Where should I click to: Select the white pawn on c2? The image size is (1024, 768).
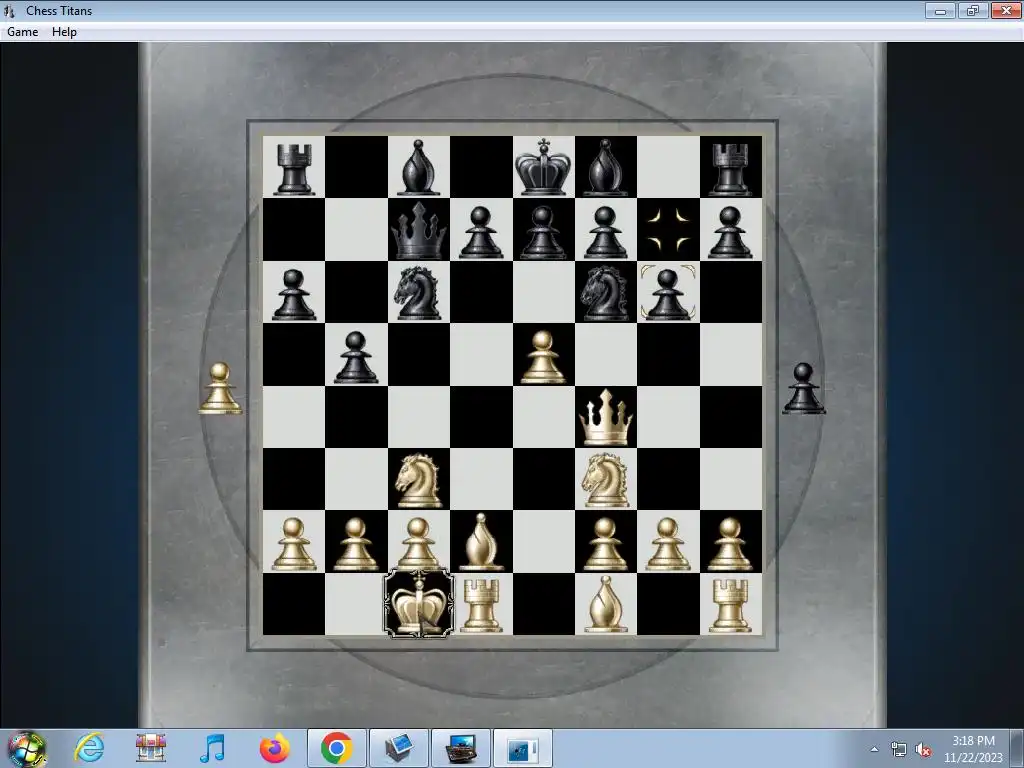[419, 543]
